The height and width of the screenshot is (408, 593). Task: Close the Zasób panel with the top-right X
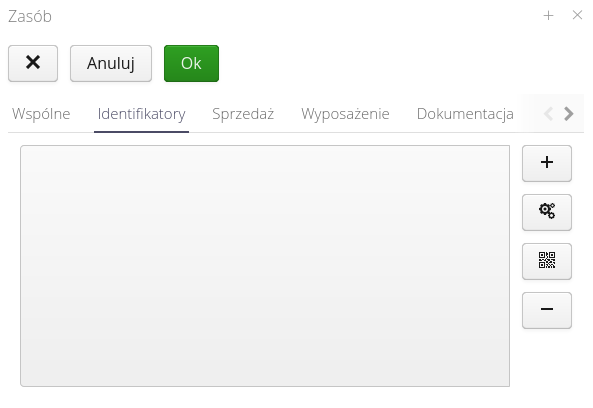tap(577, 15)
